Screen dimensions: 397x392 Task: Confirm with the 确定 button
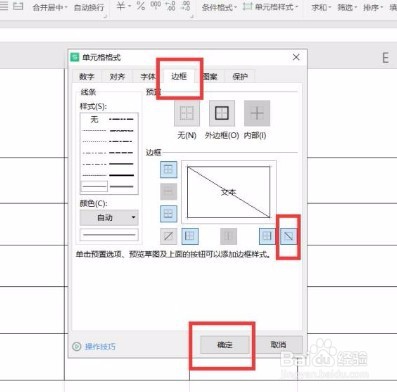(x=225, y=345)
